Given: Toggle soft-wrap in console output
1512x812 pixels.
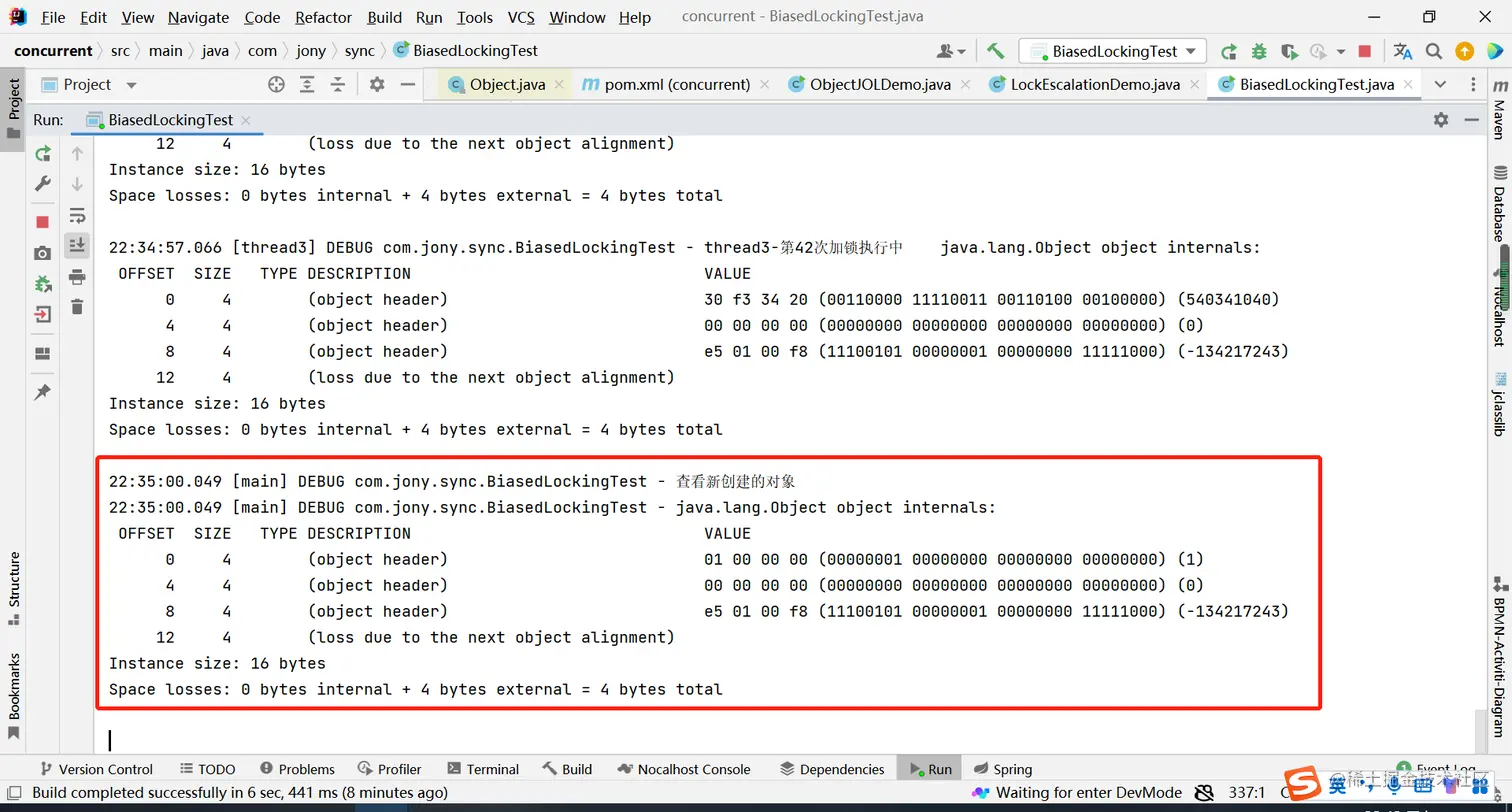Looking at the screenshot, I should pos(77,215).
